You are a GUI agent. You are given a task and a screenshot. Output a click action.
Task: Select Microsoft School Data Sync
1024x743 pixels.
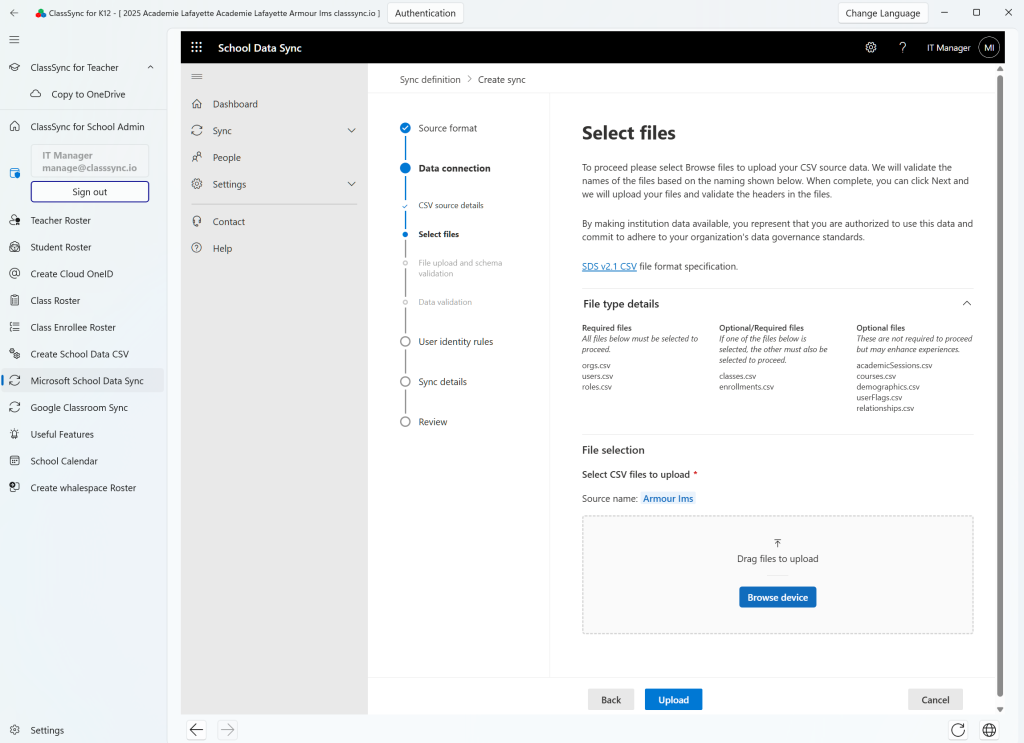82,381
